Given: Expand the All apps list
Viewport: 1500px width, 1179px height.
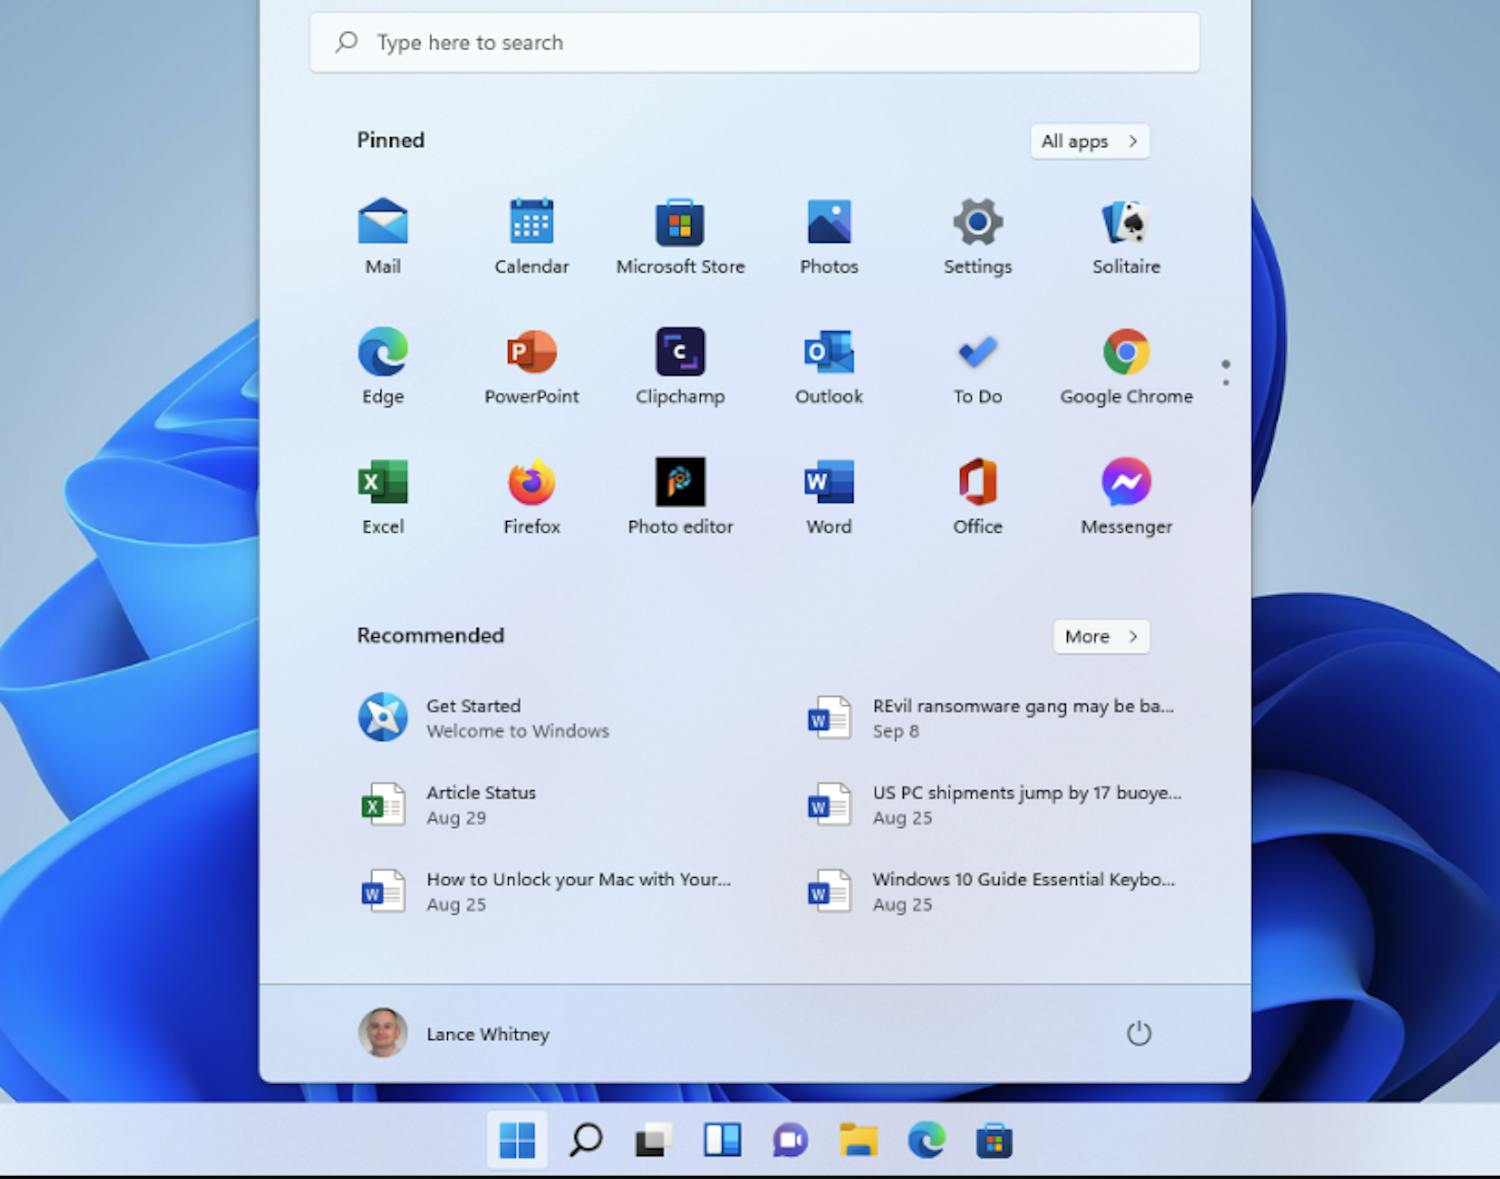Looking at the screenshot, I should click(1089, 141).
